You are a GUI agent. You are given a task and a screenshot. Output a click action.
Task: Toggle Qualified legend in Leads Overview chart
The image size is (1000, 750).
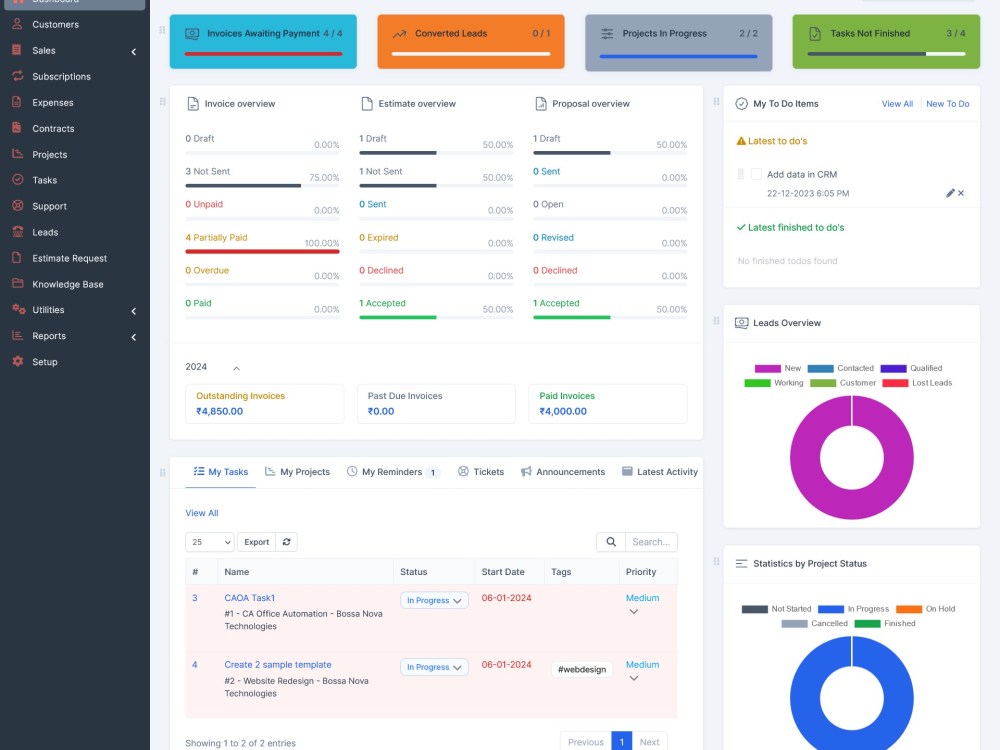pos(911,369)
